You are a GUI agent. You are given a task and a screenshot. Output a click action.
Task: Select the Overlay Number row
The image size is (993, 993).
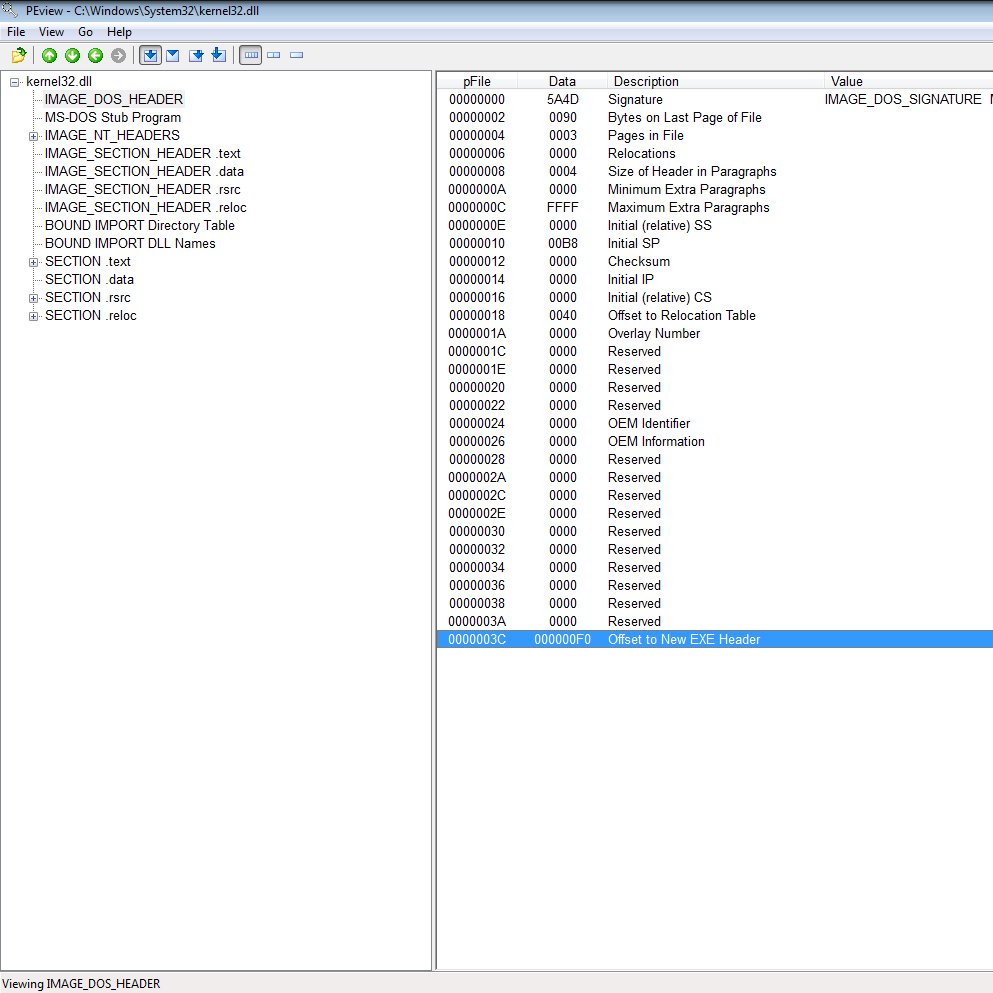tap(715, 334)
